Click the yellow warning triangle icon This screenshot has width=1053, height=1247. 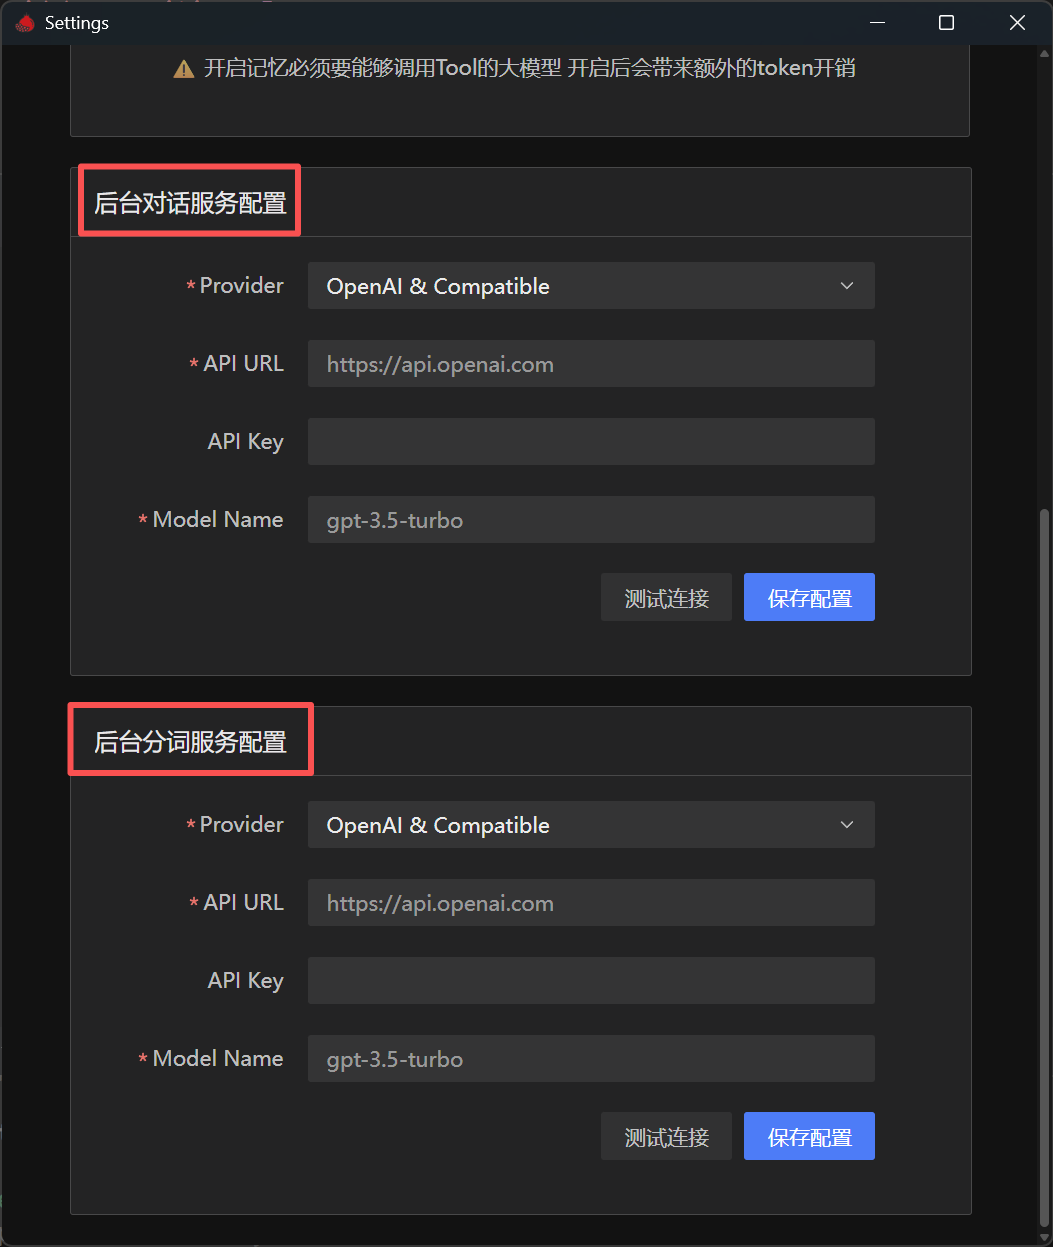[x=184, y=69]
